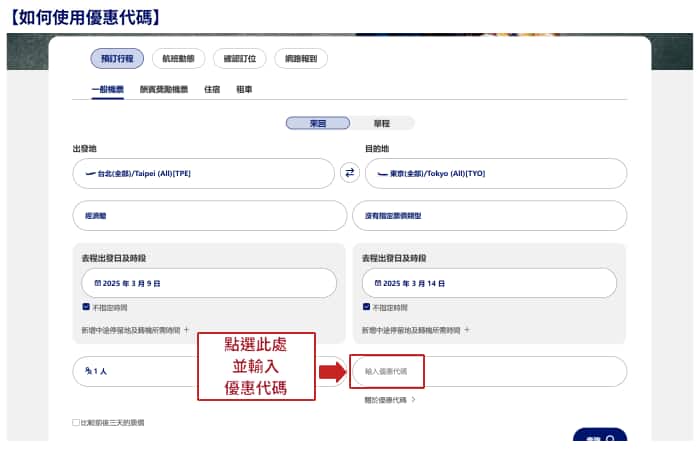Toggle return 不指定時間 checkbox
The height and width of the screenshot is (449, 700).
[x=366, y=307]
